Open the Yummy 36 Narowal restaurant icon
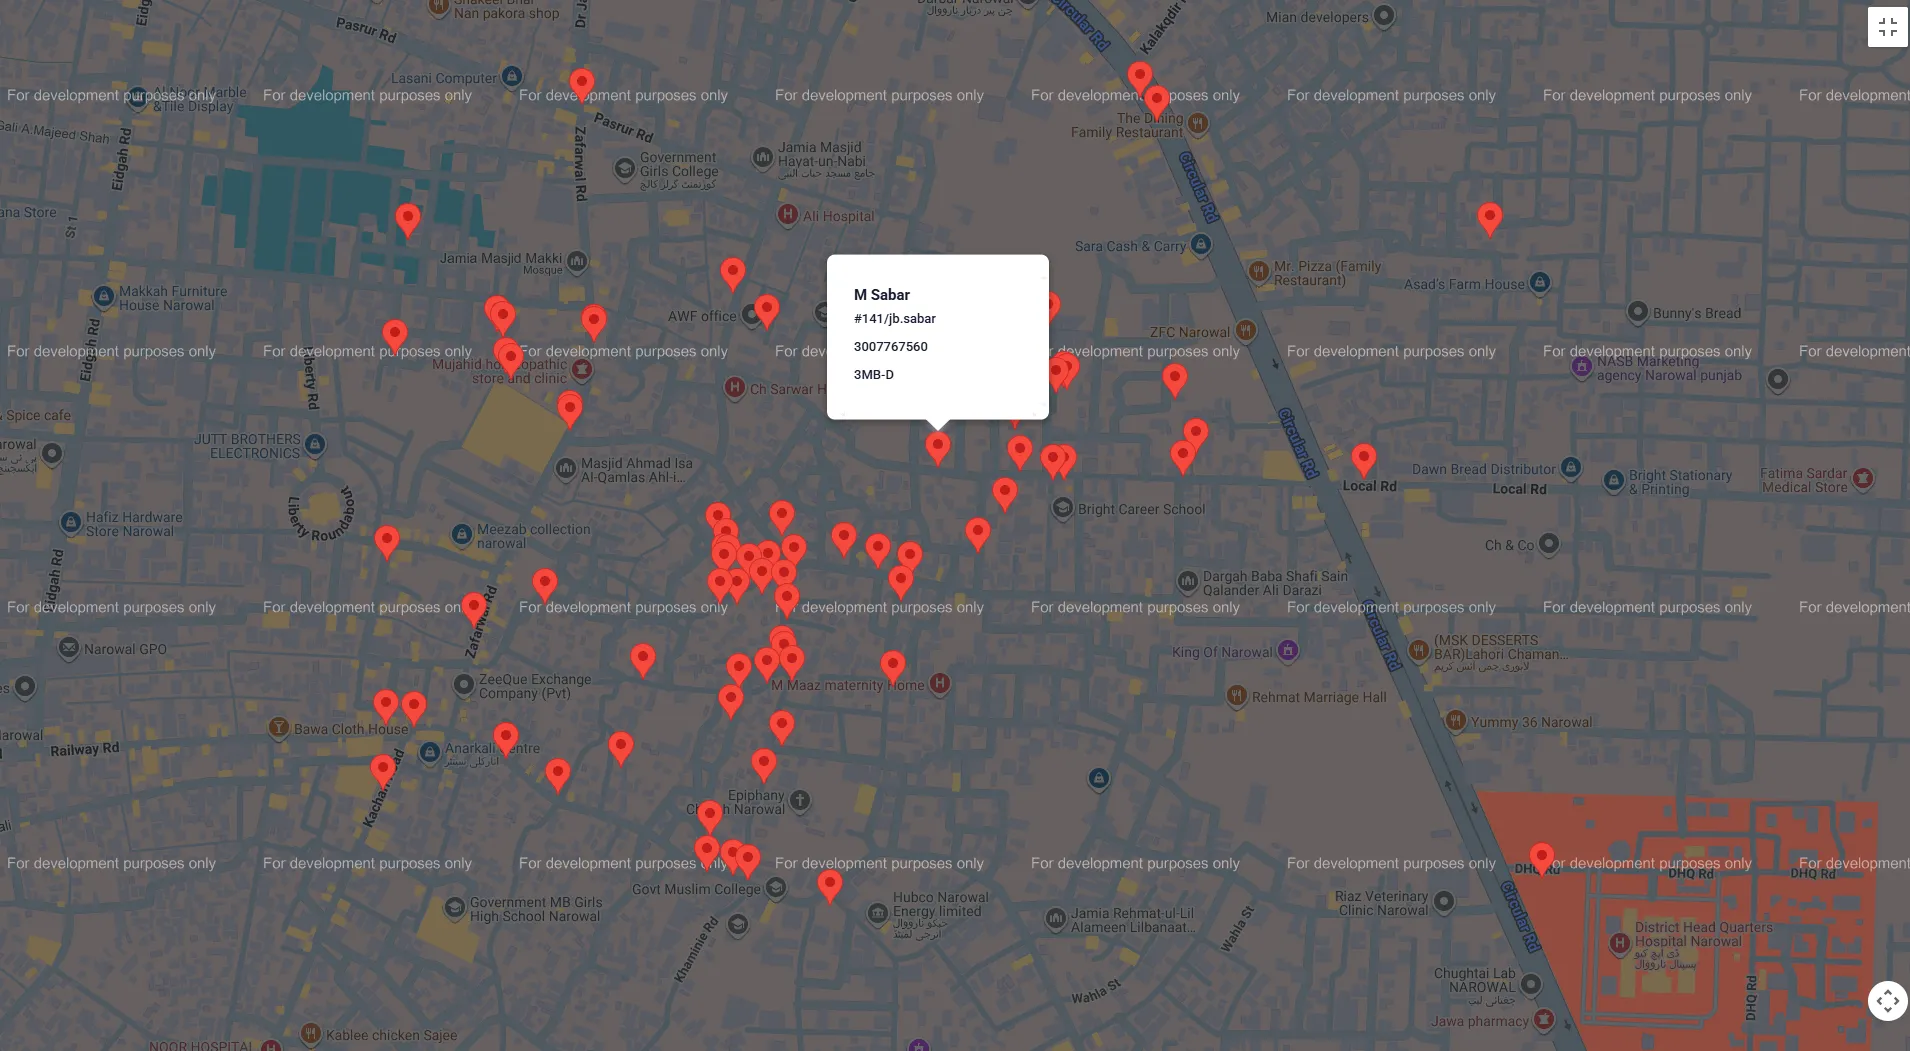This screenshot has width=1910, height=1051. [x=1456, y=720]
